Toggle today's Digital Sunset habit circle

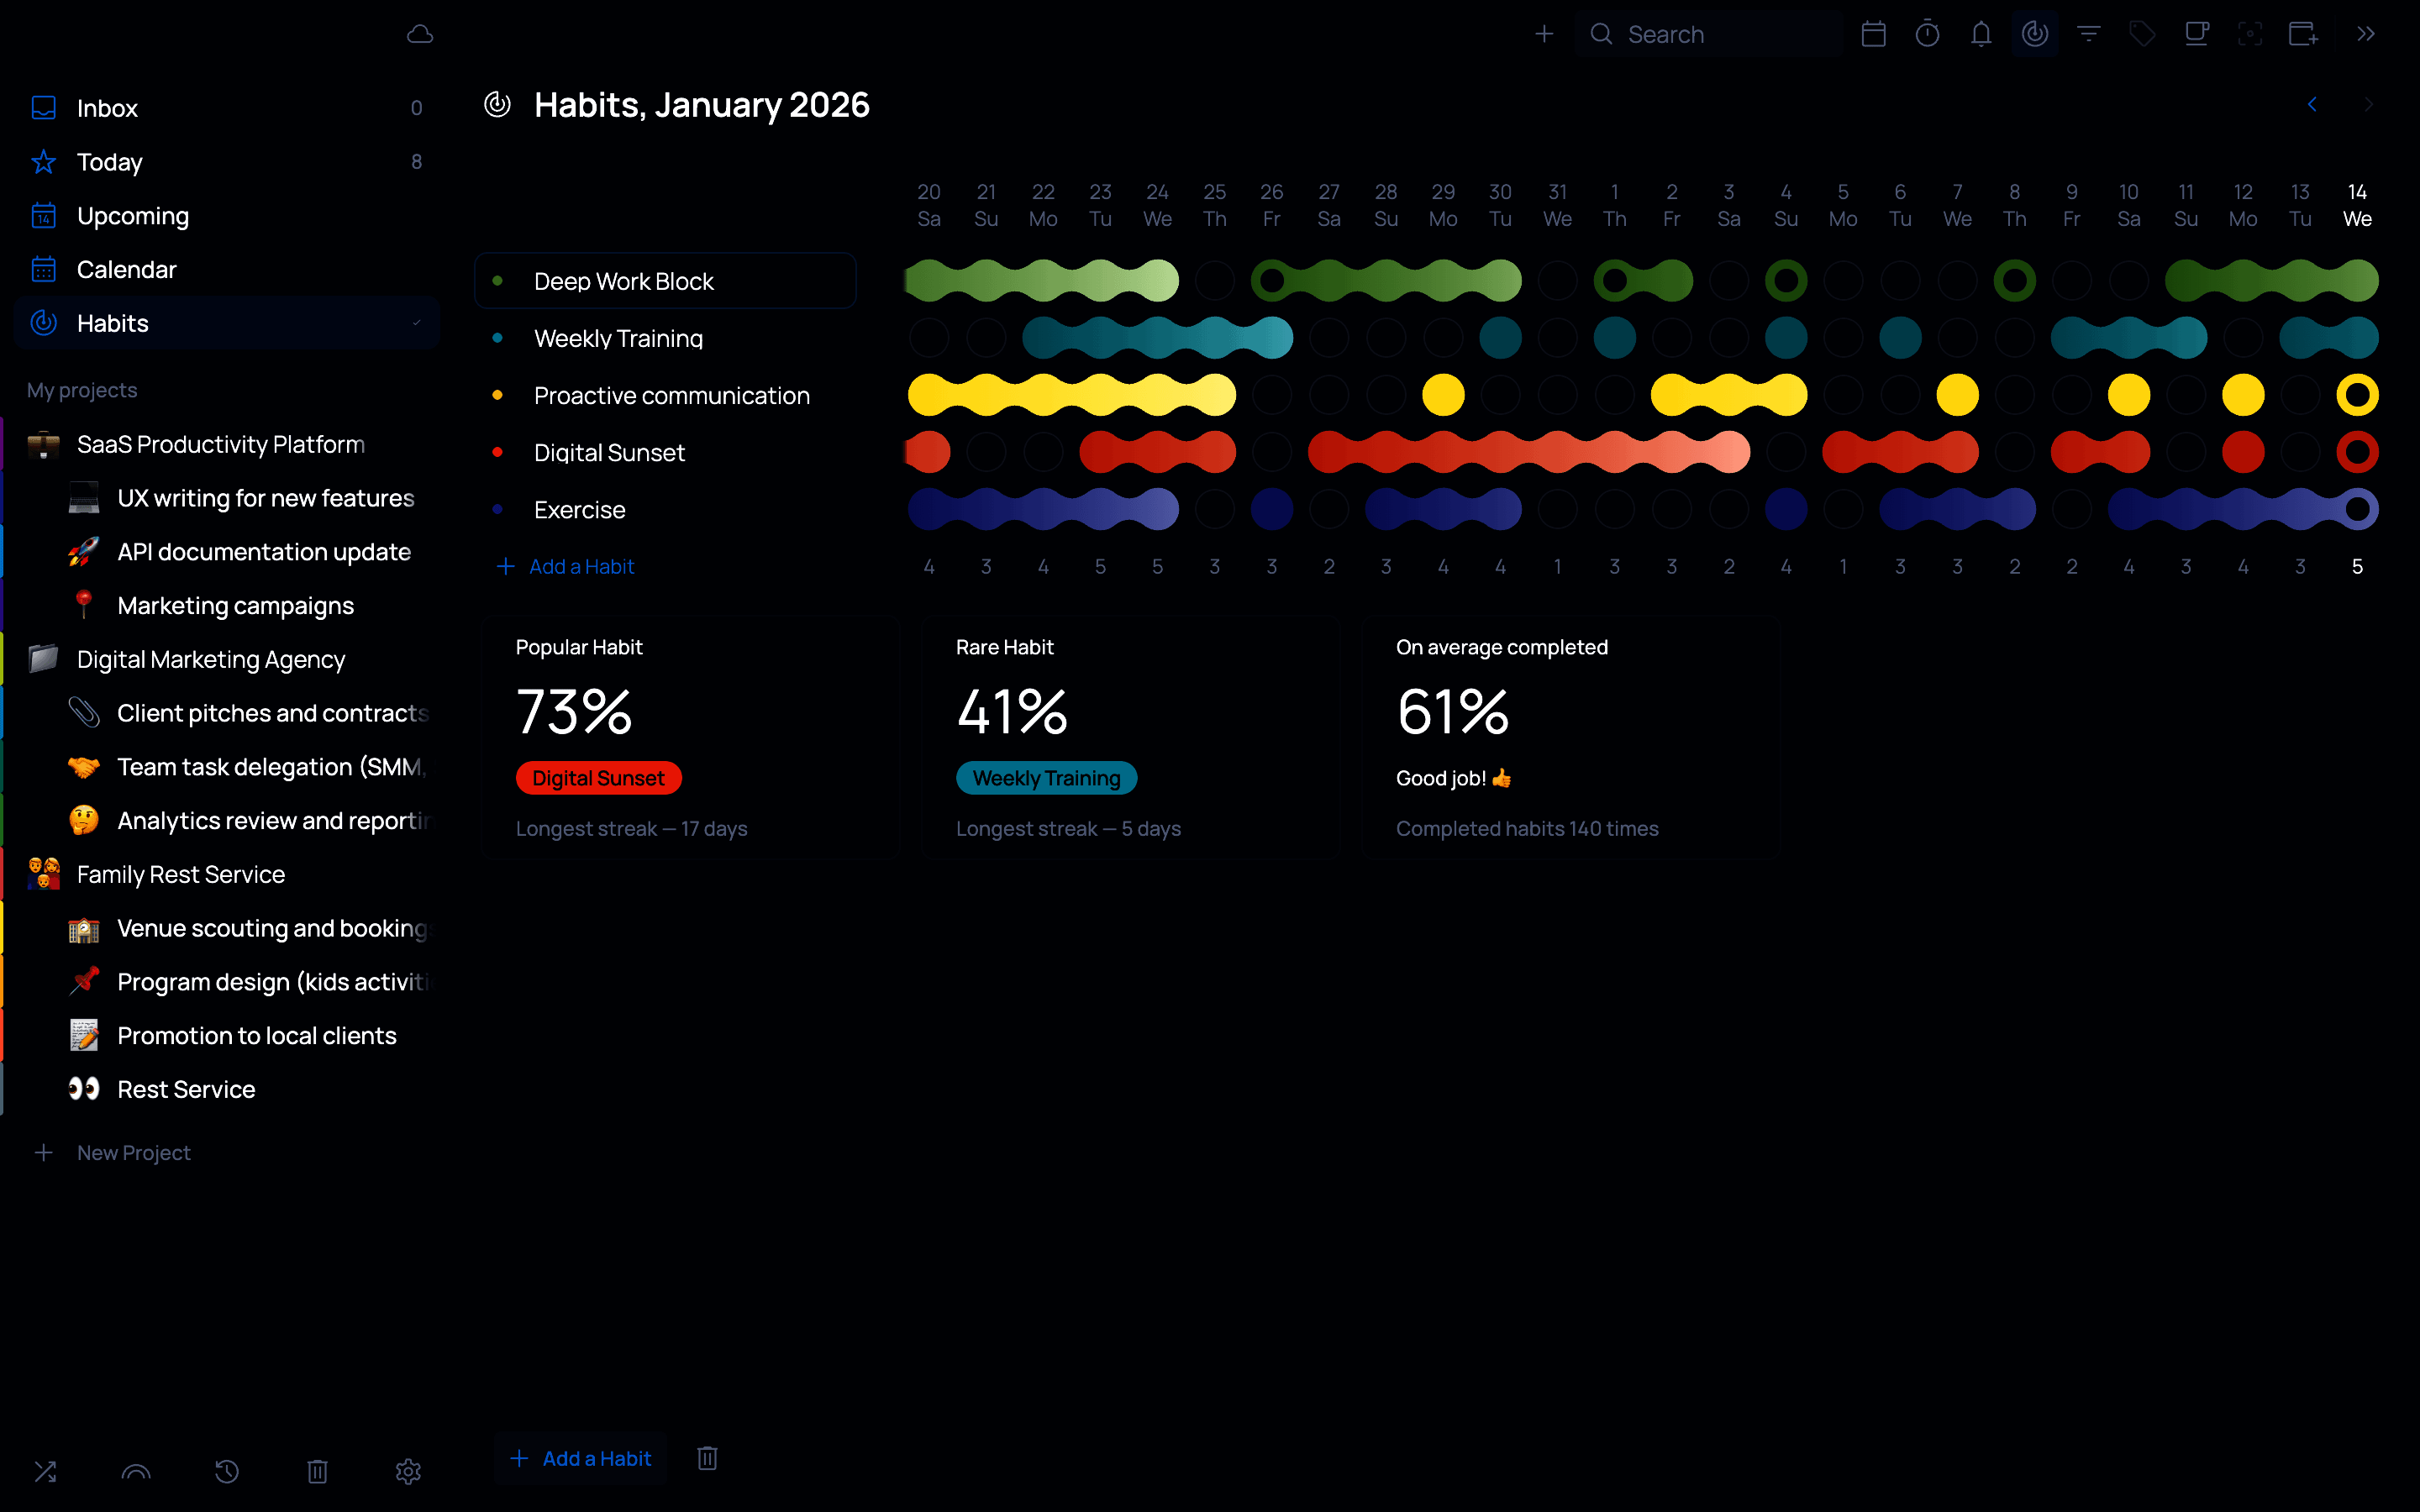2357,452
